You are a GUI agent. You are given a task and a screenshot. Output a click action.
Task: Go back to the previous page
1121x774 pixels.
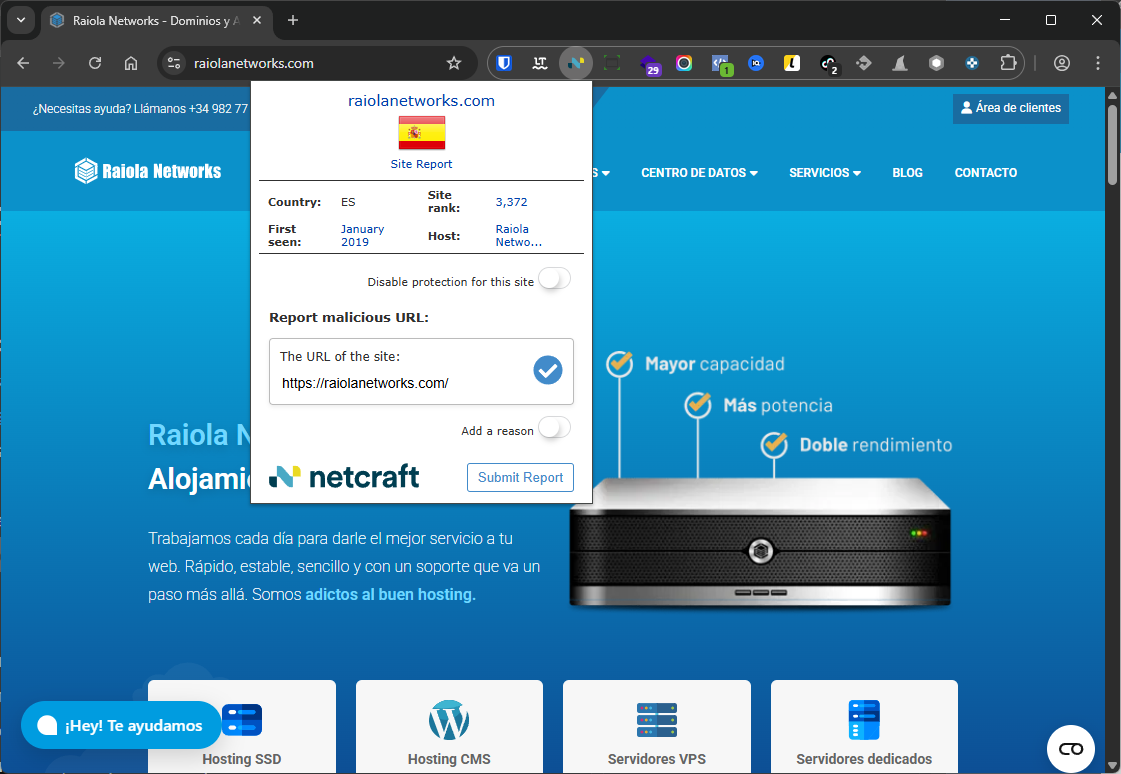(23, 64)
